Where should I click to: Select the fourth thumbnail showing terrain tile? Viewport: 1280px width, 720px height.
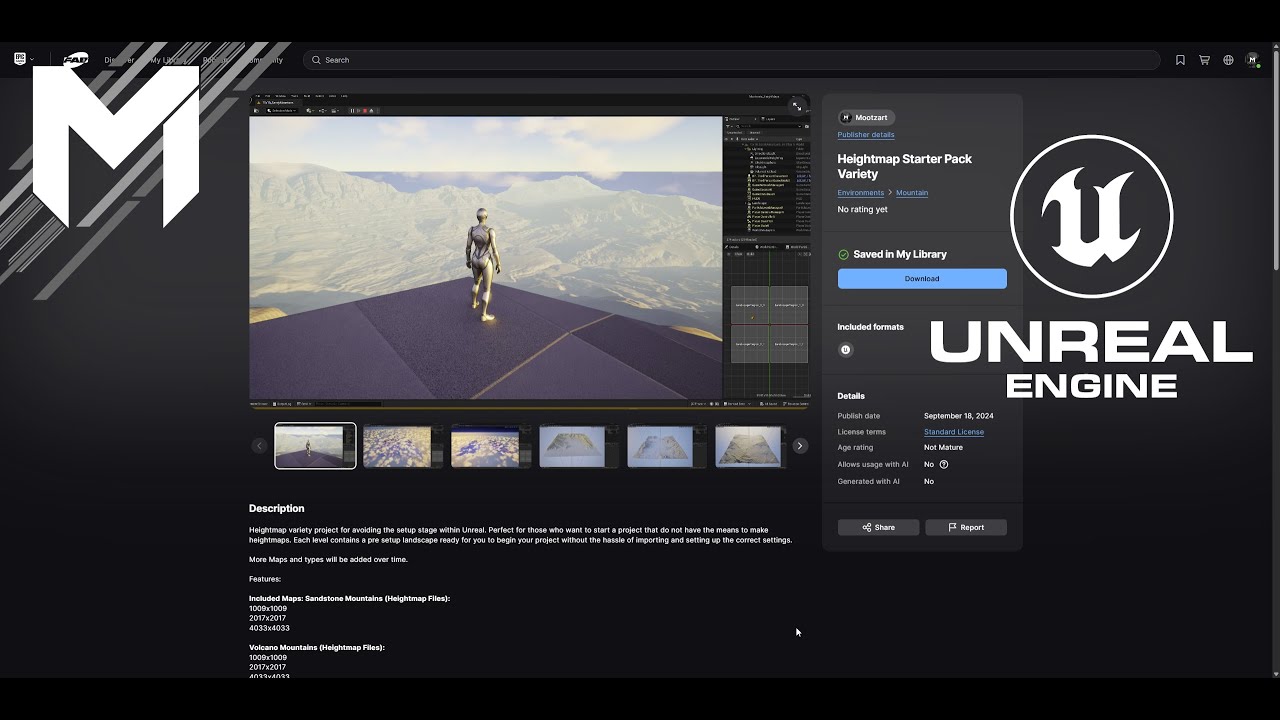pos(579,446)
